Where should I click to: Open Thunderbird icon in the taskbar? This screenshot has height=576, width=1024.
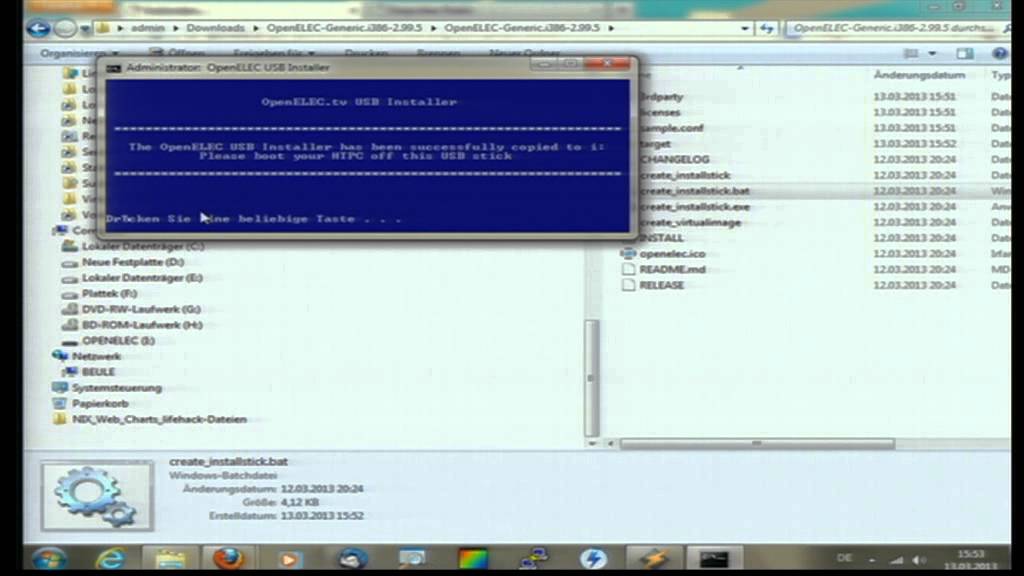click(353, 559)
